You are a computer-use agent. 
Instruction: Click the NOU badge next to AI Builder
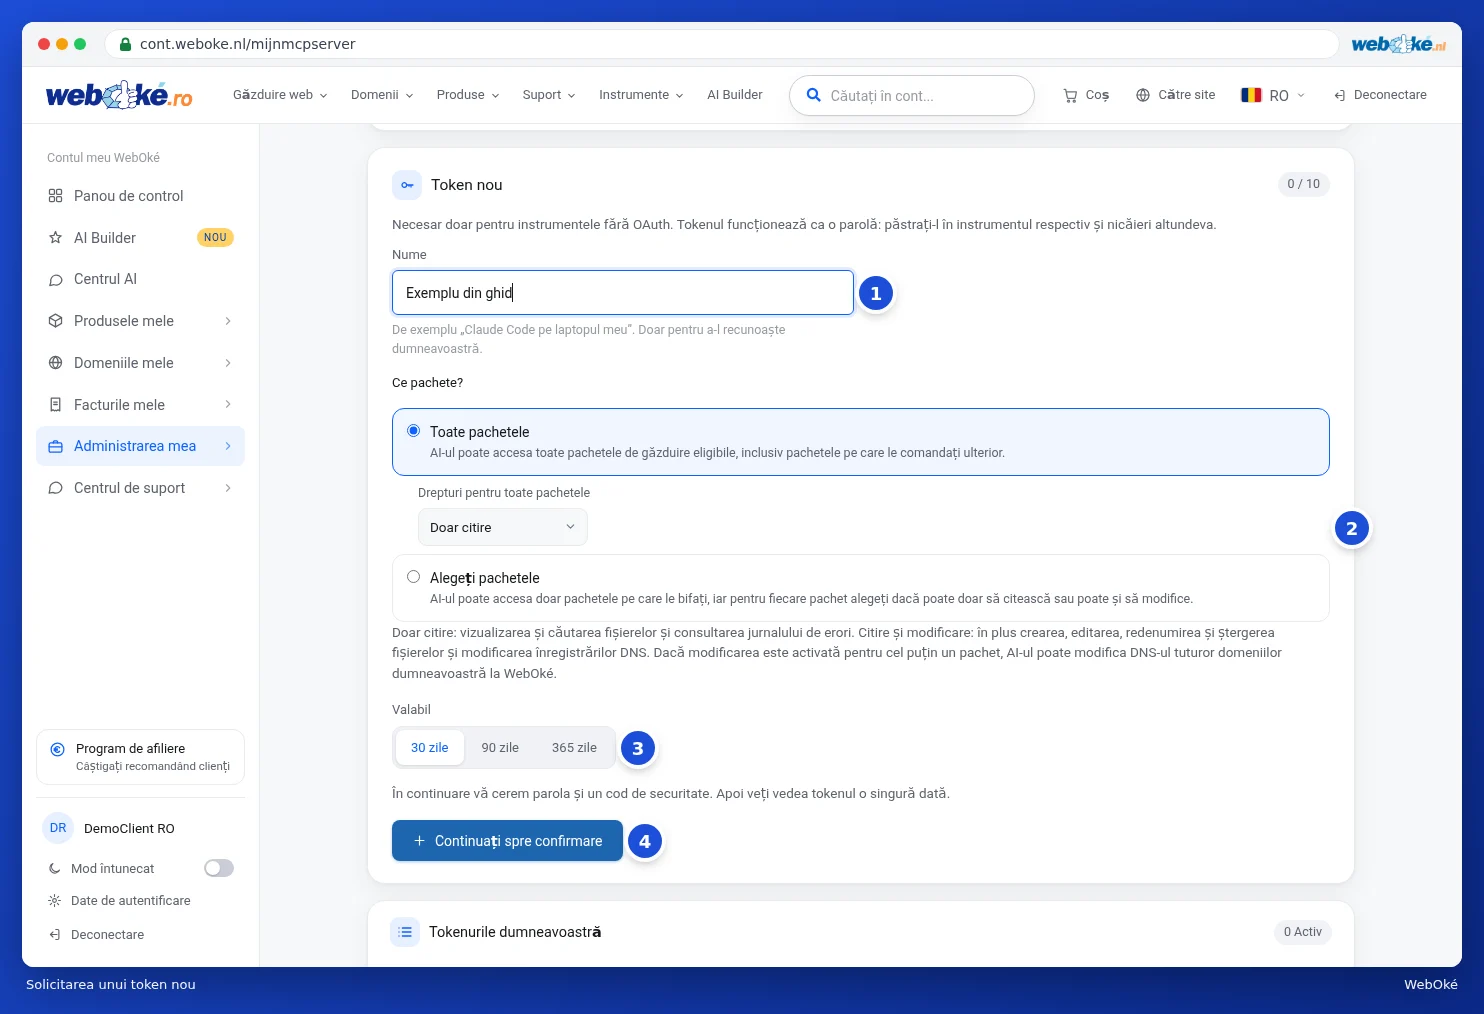pos(215,238)
